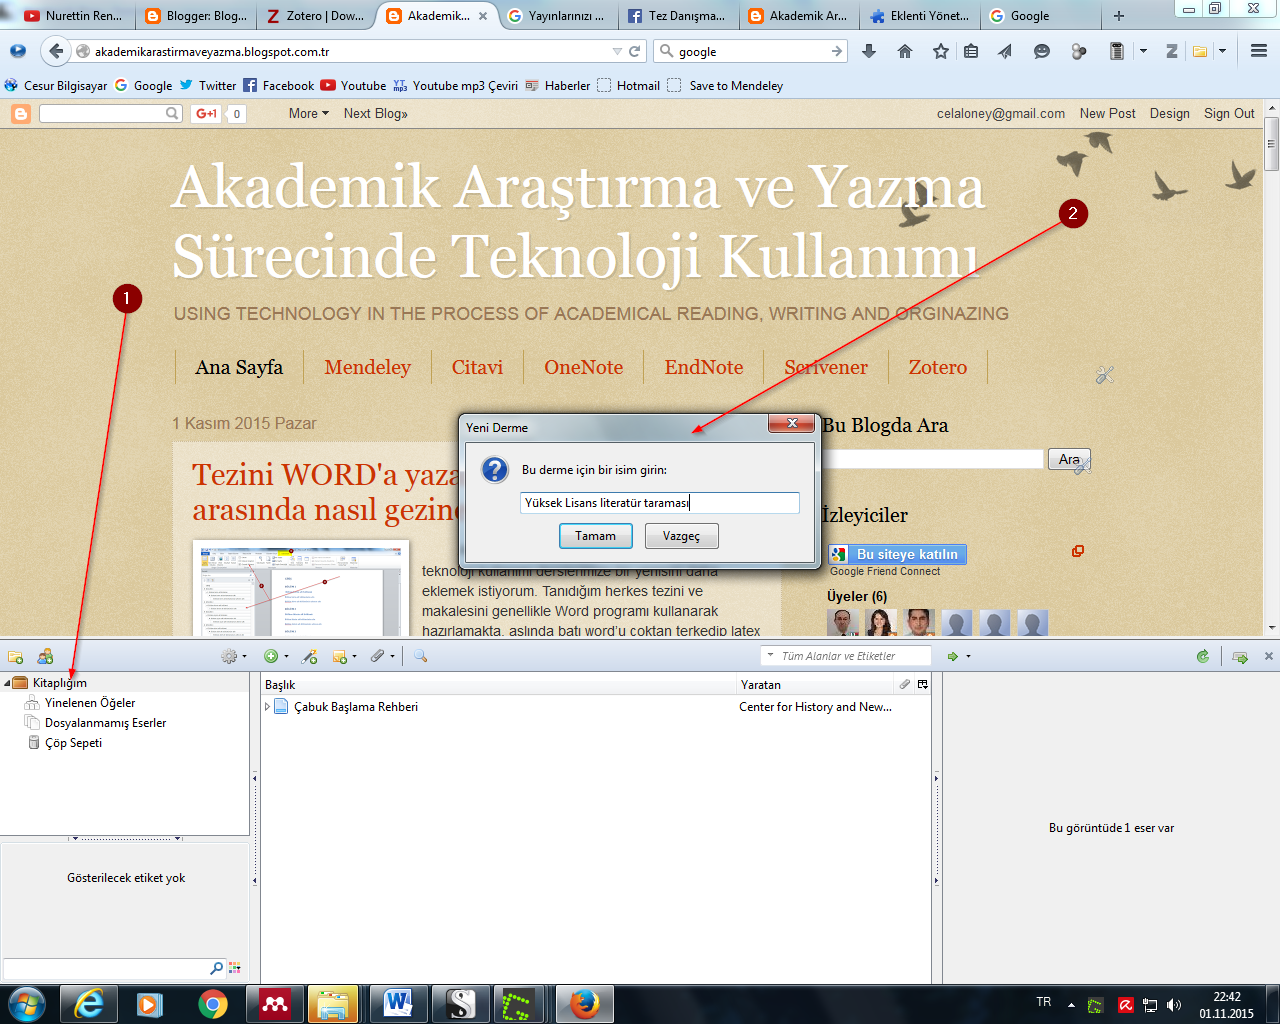Click the save to Zotero folder icon
The image size is (1280, 1024).
[1200, 51]
